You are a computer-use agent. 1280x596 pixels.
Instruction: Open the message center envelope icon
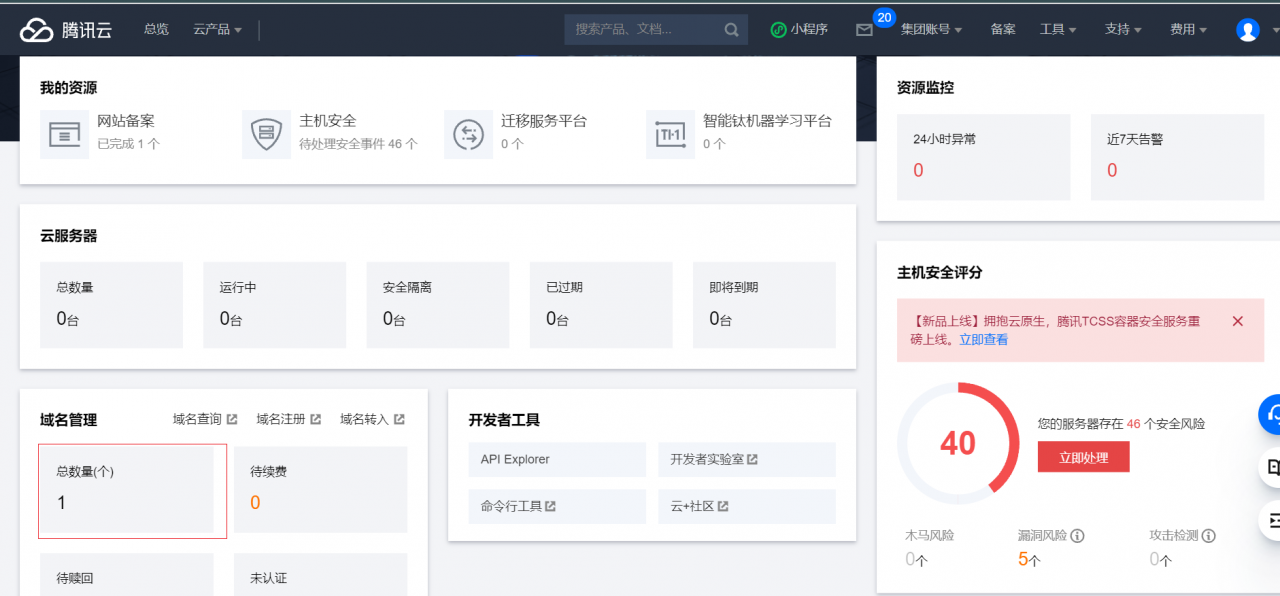864,30
